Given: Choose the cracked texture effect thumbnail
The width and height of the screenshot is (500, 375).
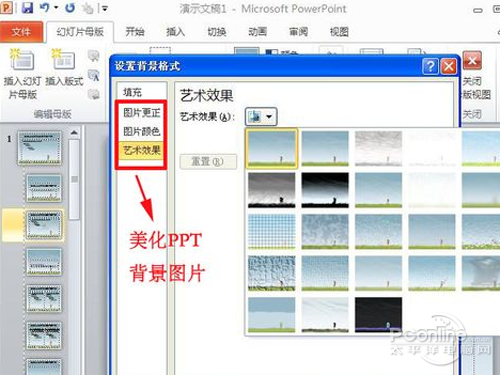Looking at the screenshot, I should (272, 273).
